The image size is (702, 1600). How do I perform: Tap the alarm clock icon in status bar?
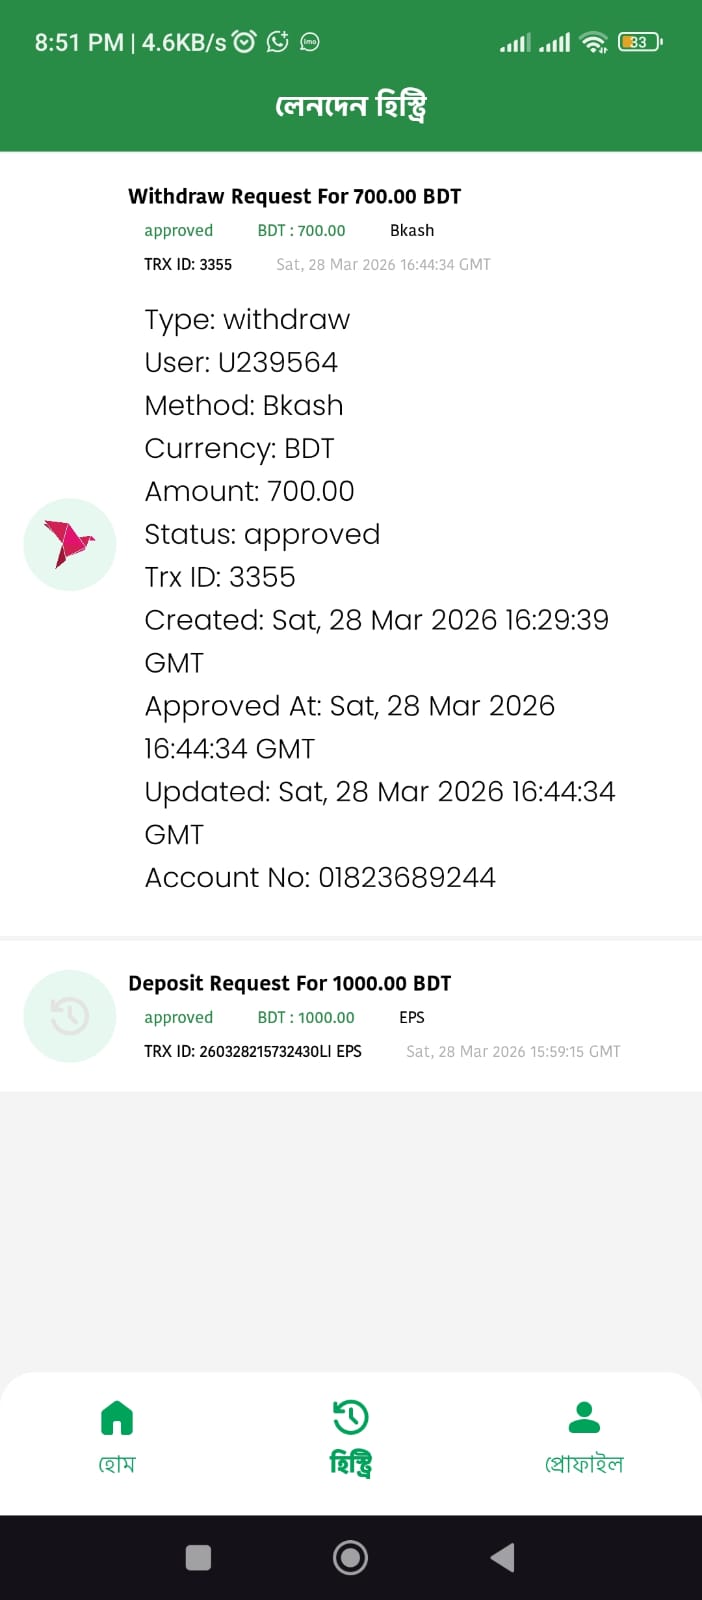(243, 41)
